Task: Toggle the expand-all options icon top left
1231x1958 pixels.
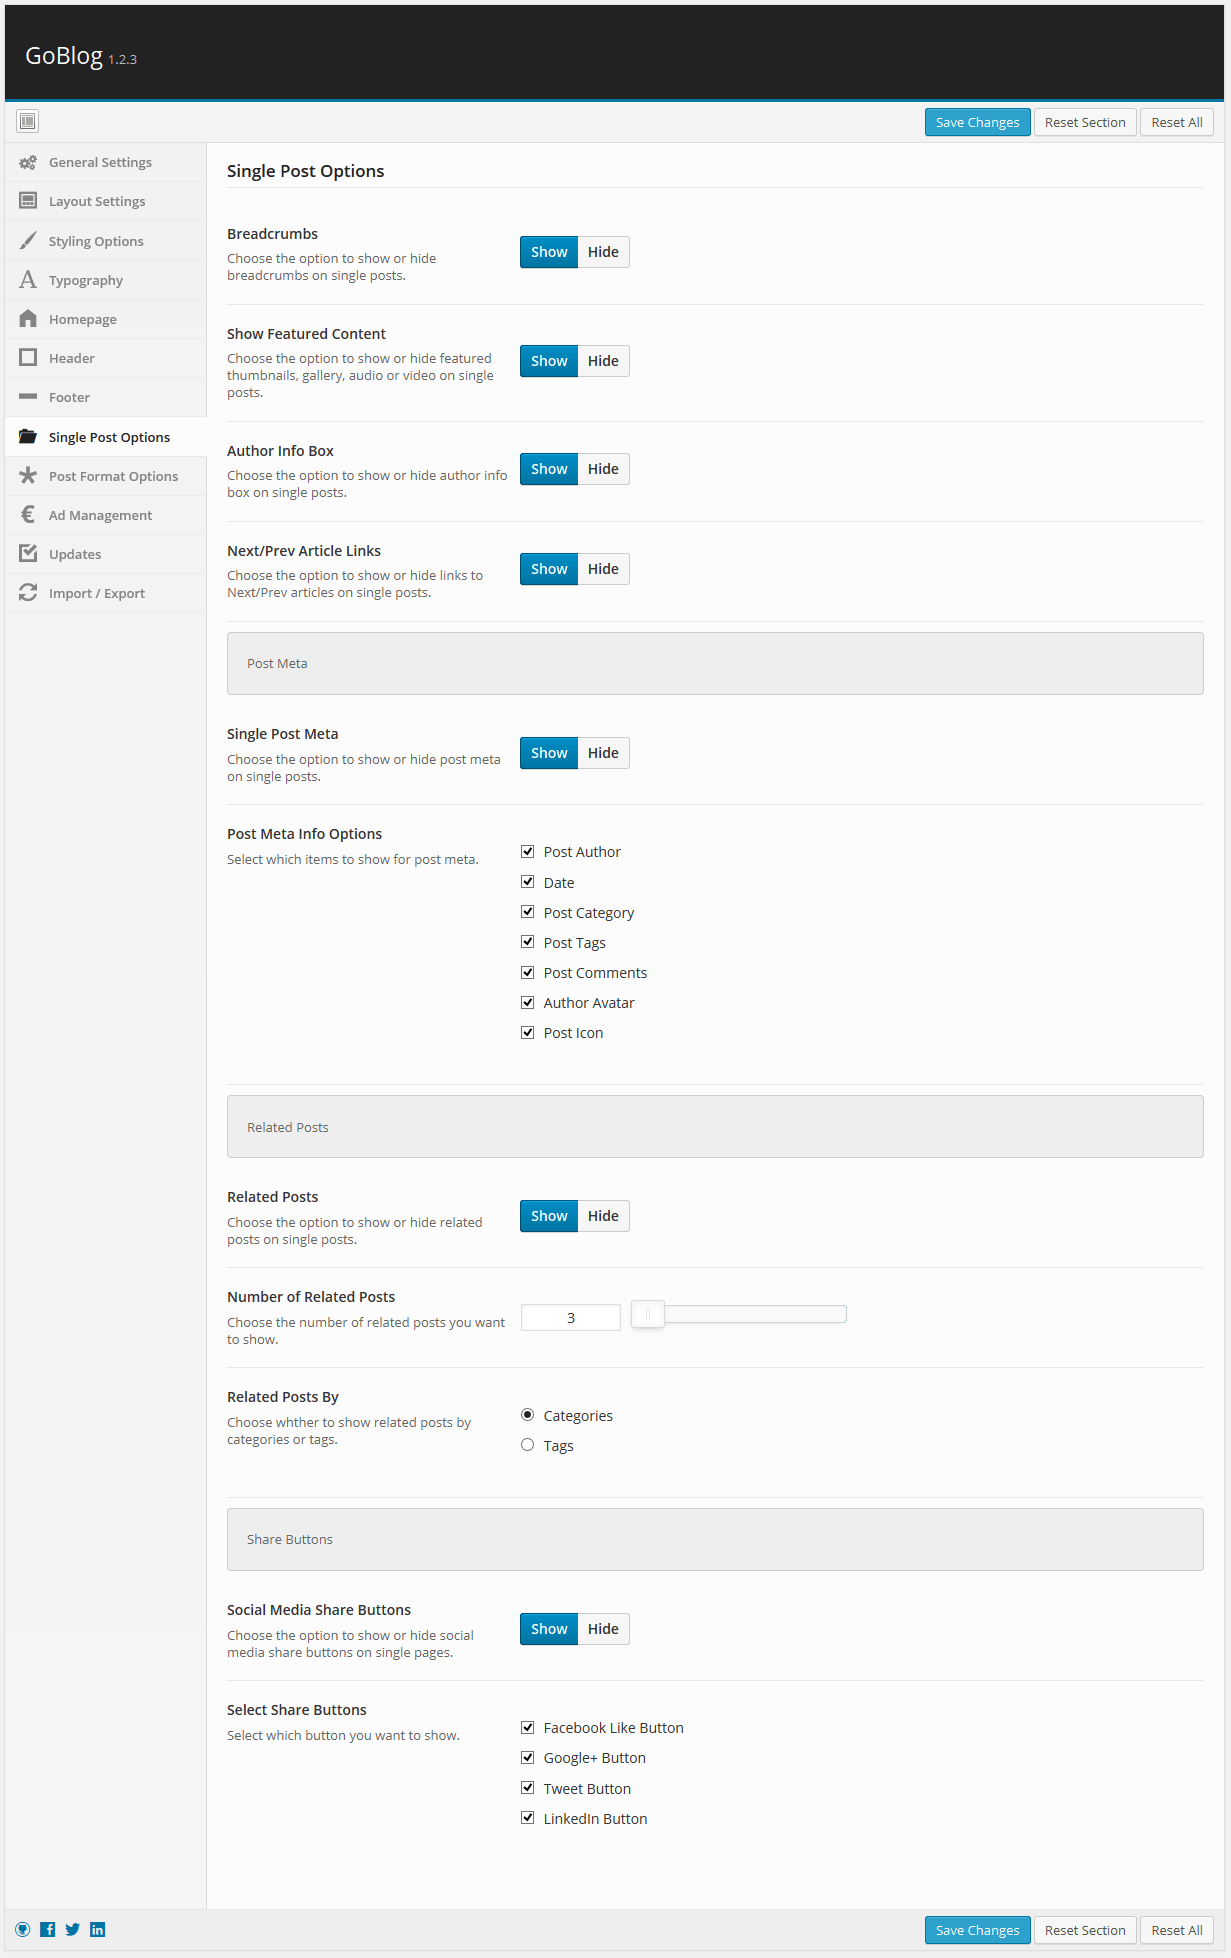Action: [28, 121]
